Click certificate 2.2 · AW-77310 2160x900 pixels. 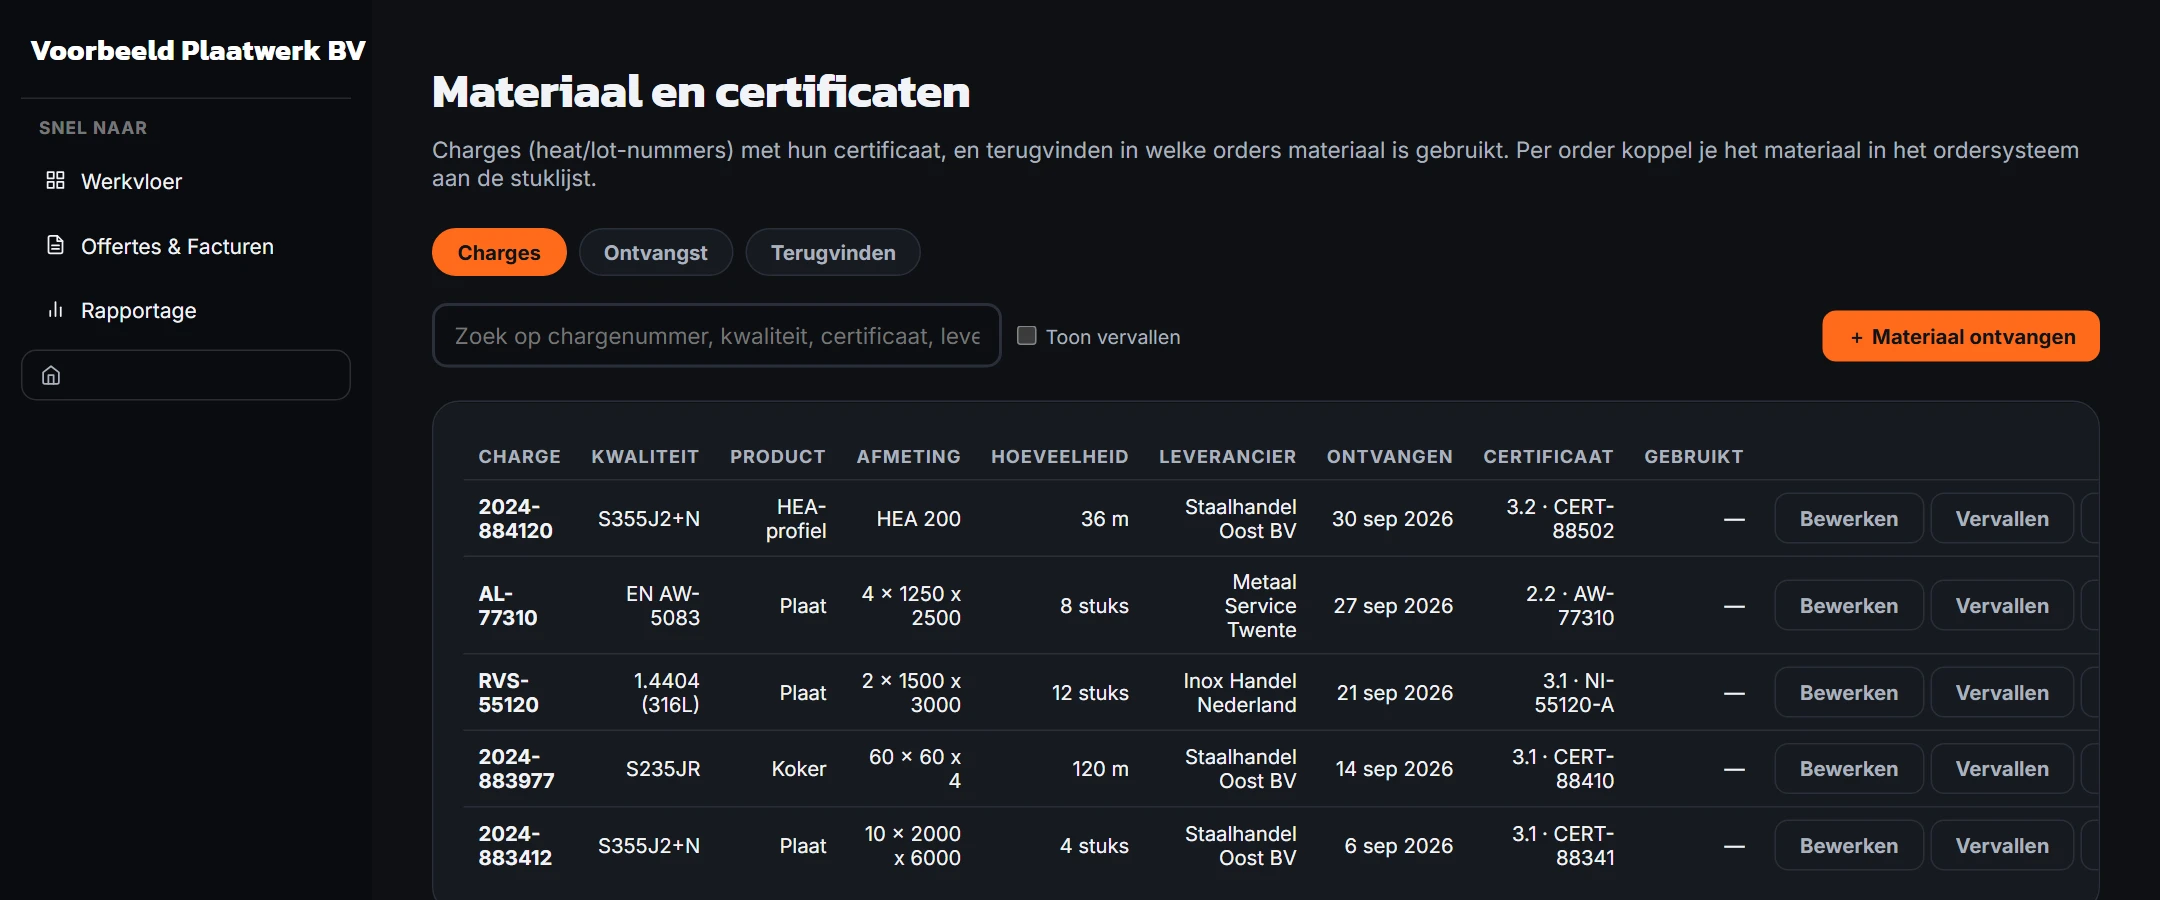pyautogui.click(x=1569, y=606)
